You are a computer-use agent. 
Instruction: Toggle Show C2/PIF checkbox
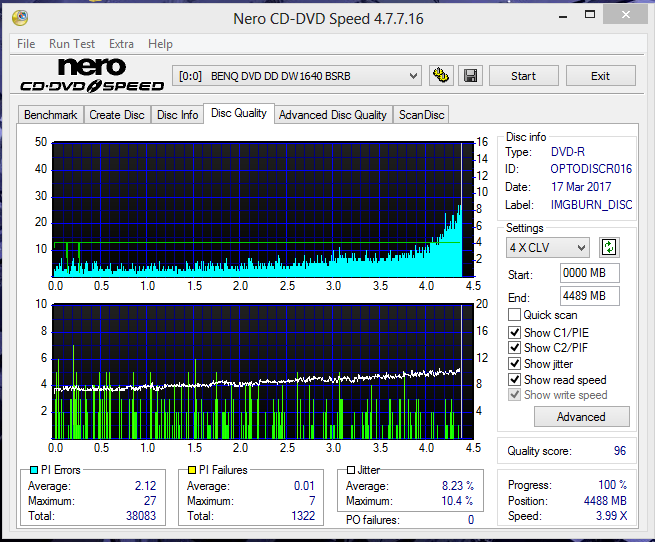click(x=514, y=348)
